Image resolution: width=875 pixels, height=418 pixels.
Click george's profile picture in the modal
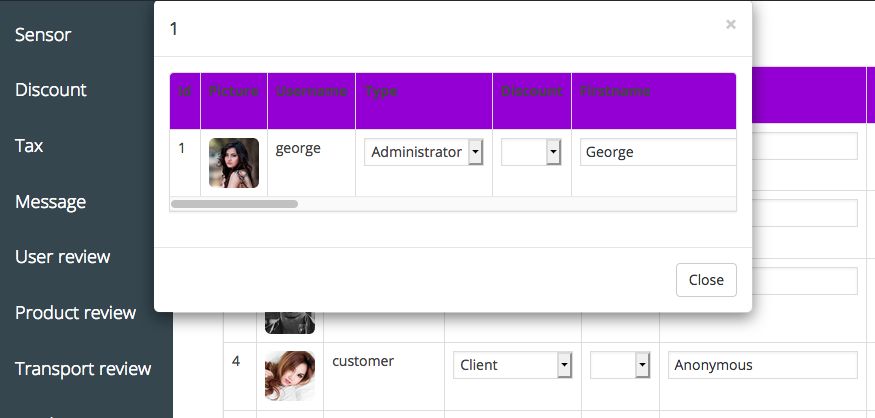click(234, 163)
